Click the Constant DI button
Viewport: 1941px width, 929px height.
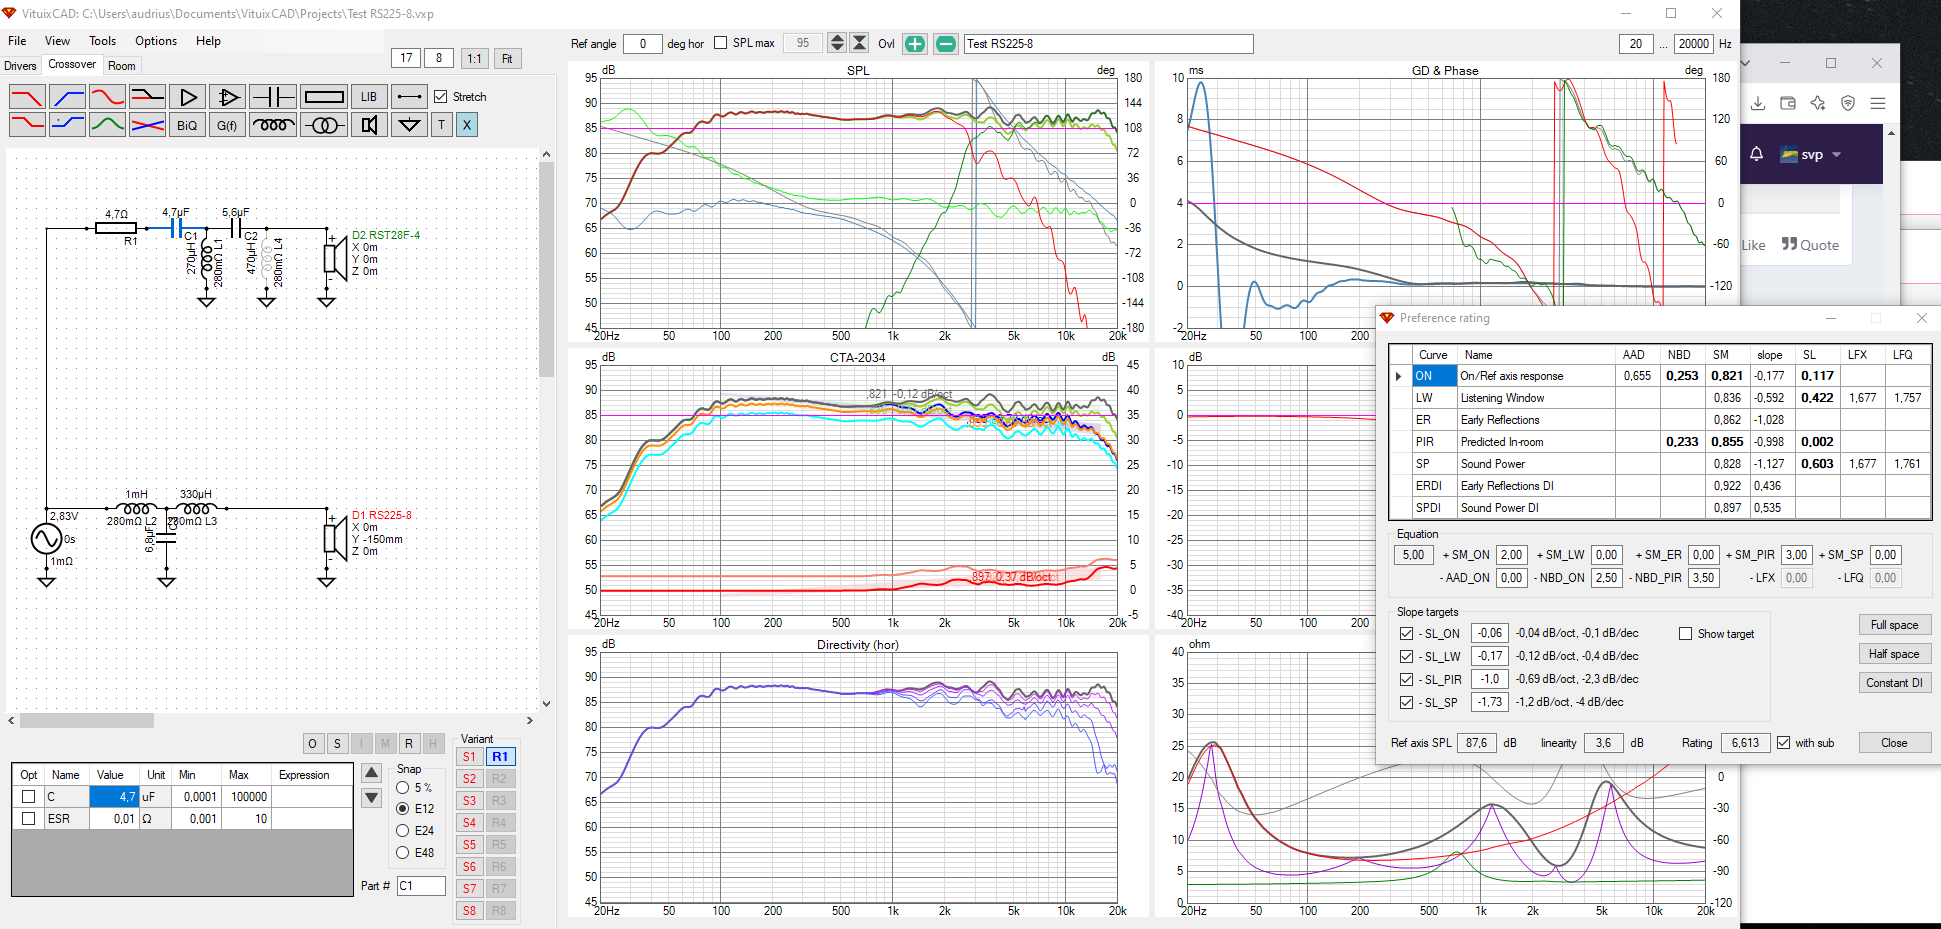click(1894, 683)
